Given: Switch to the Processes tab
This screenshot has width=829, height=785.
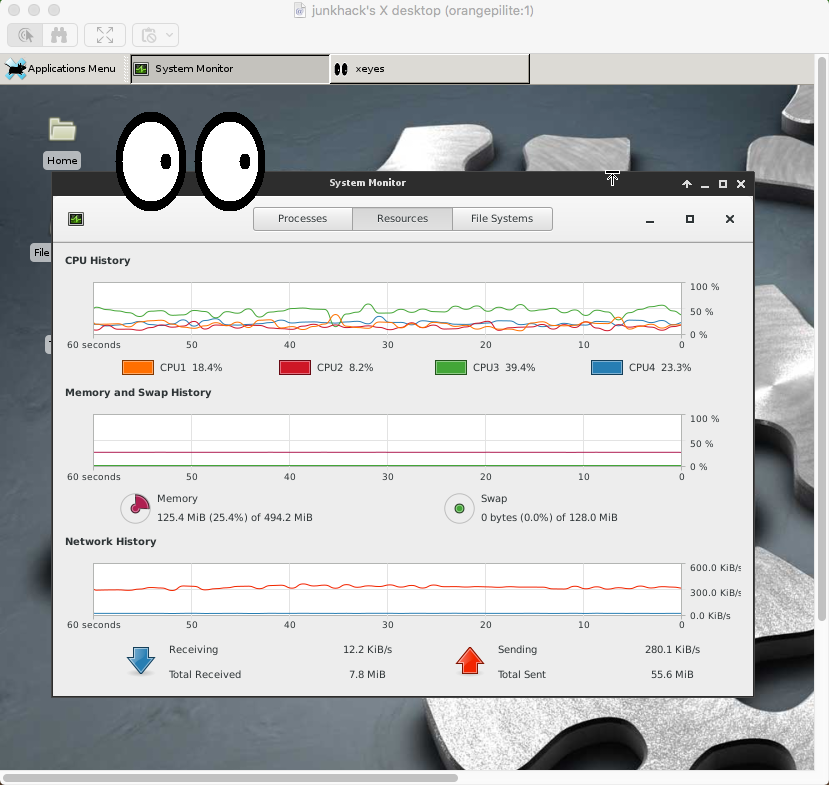Looking at the screenshot, I should 302,219.
